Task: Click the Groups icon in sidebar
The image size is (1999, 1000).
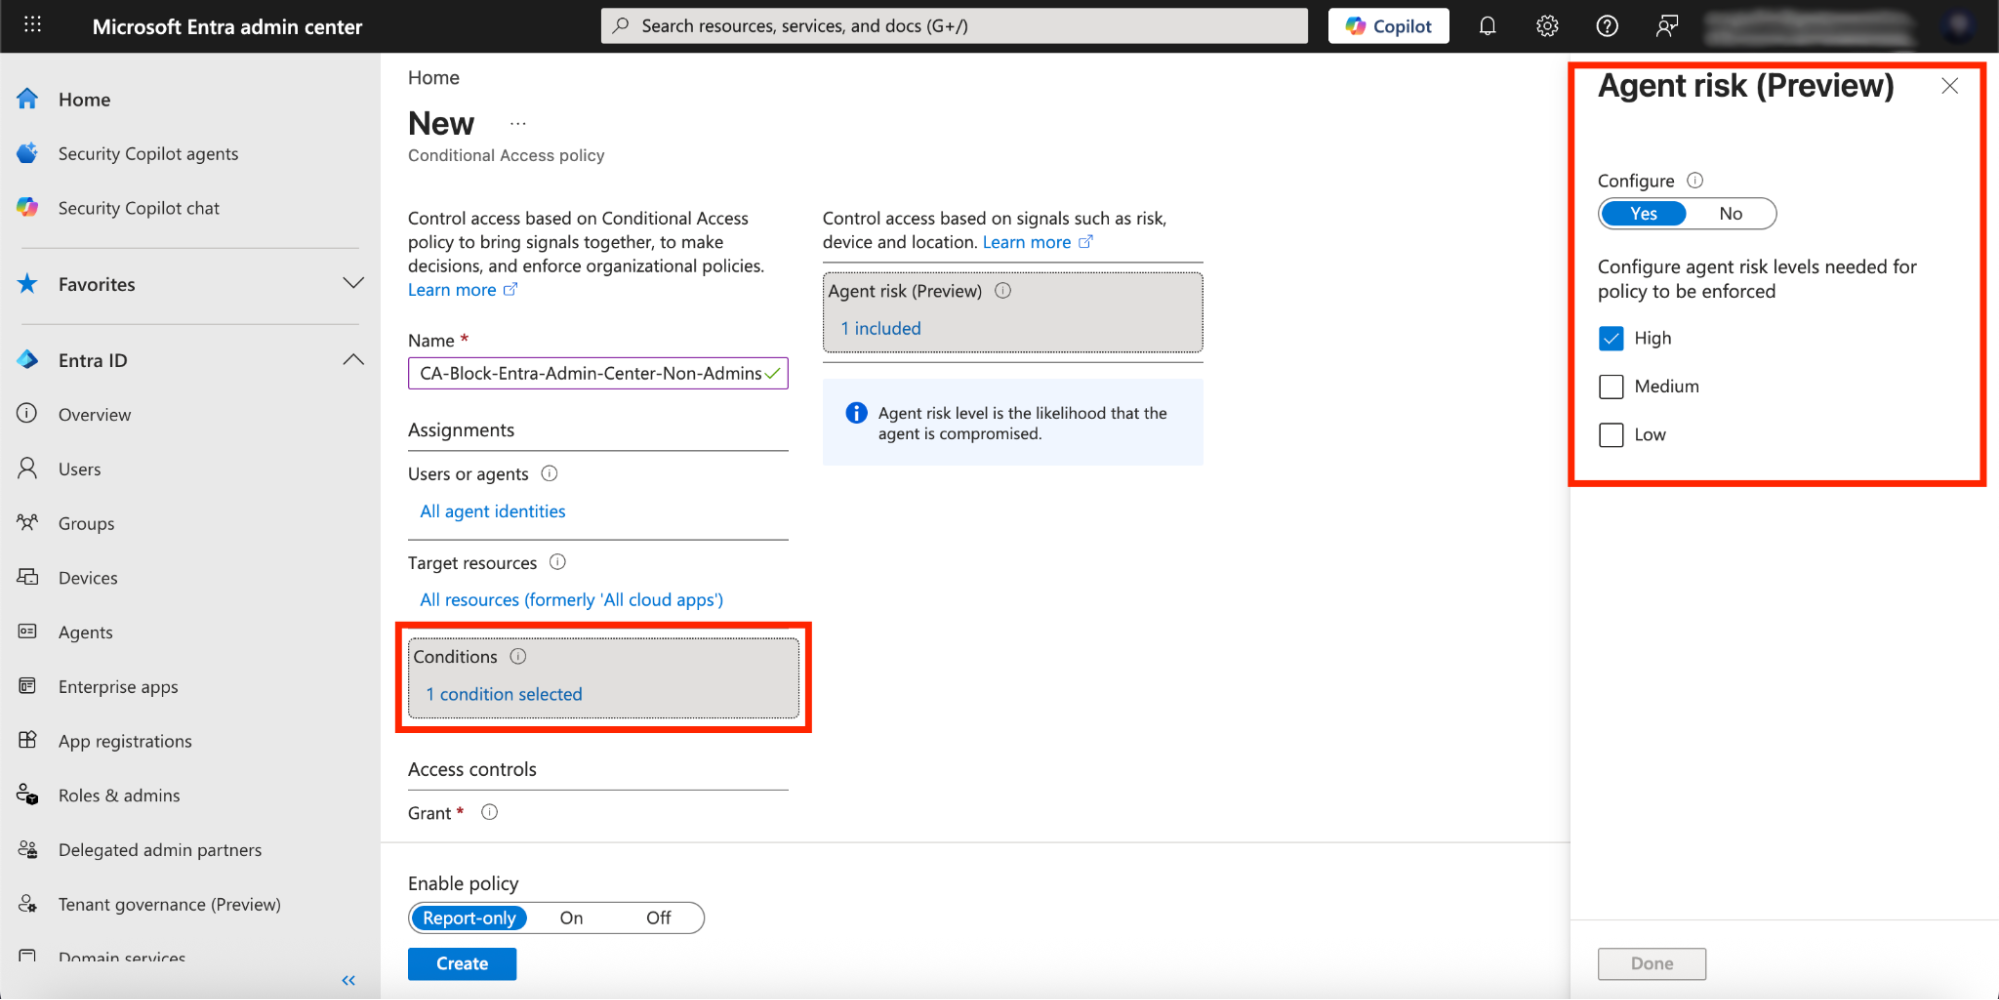Action: pos(28,523)
